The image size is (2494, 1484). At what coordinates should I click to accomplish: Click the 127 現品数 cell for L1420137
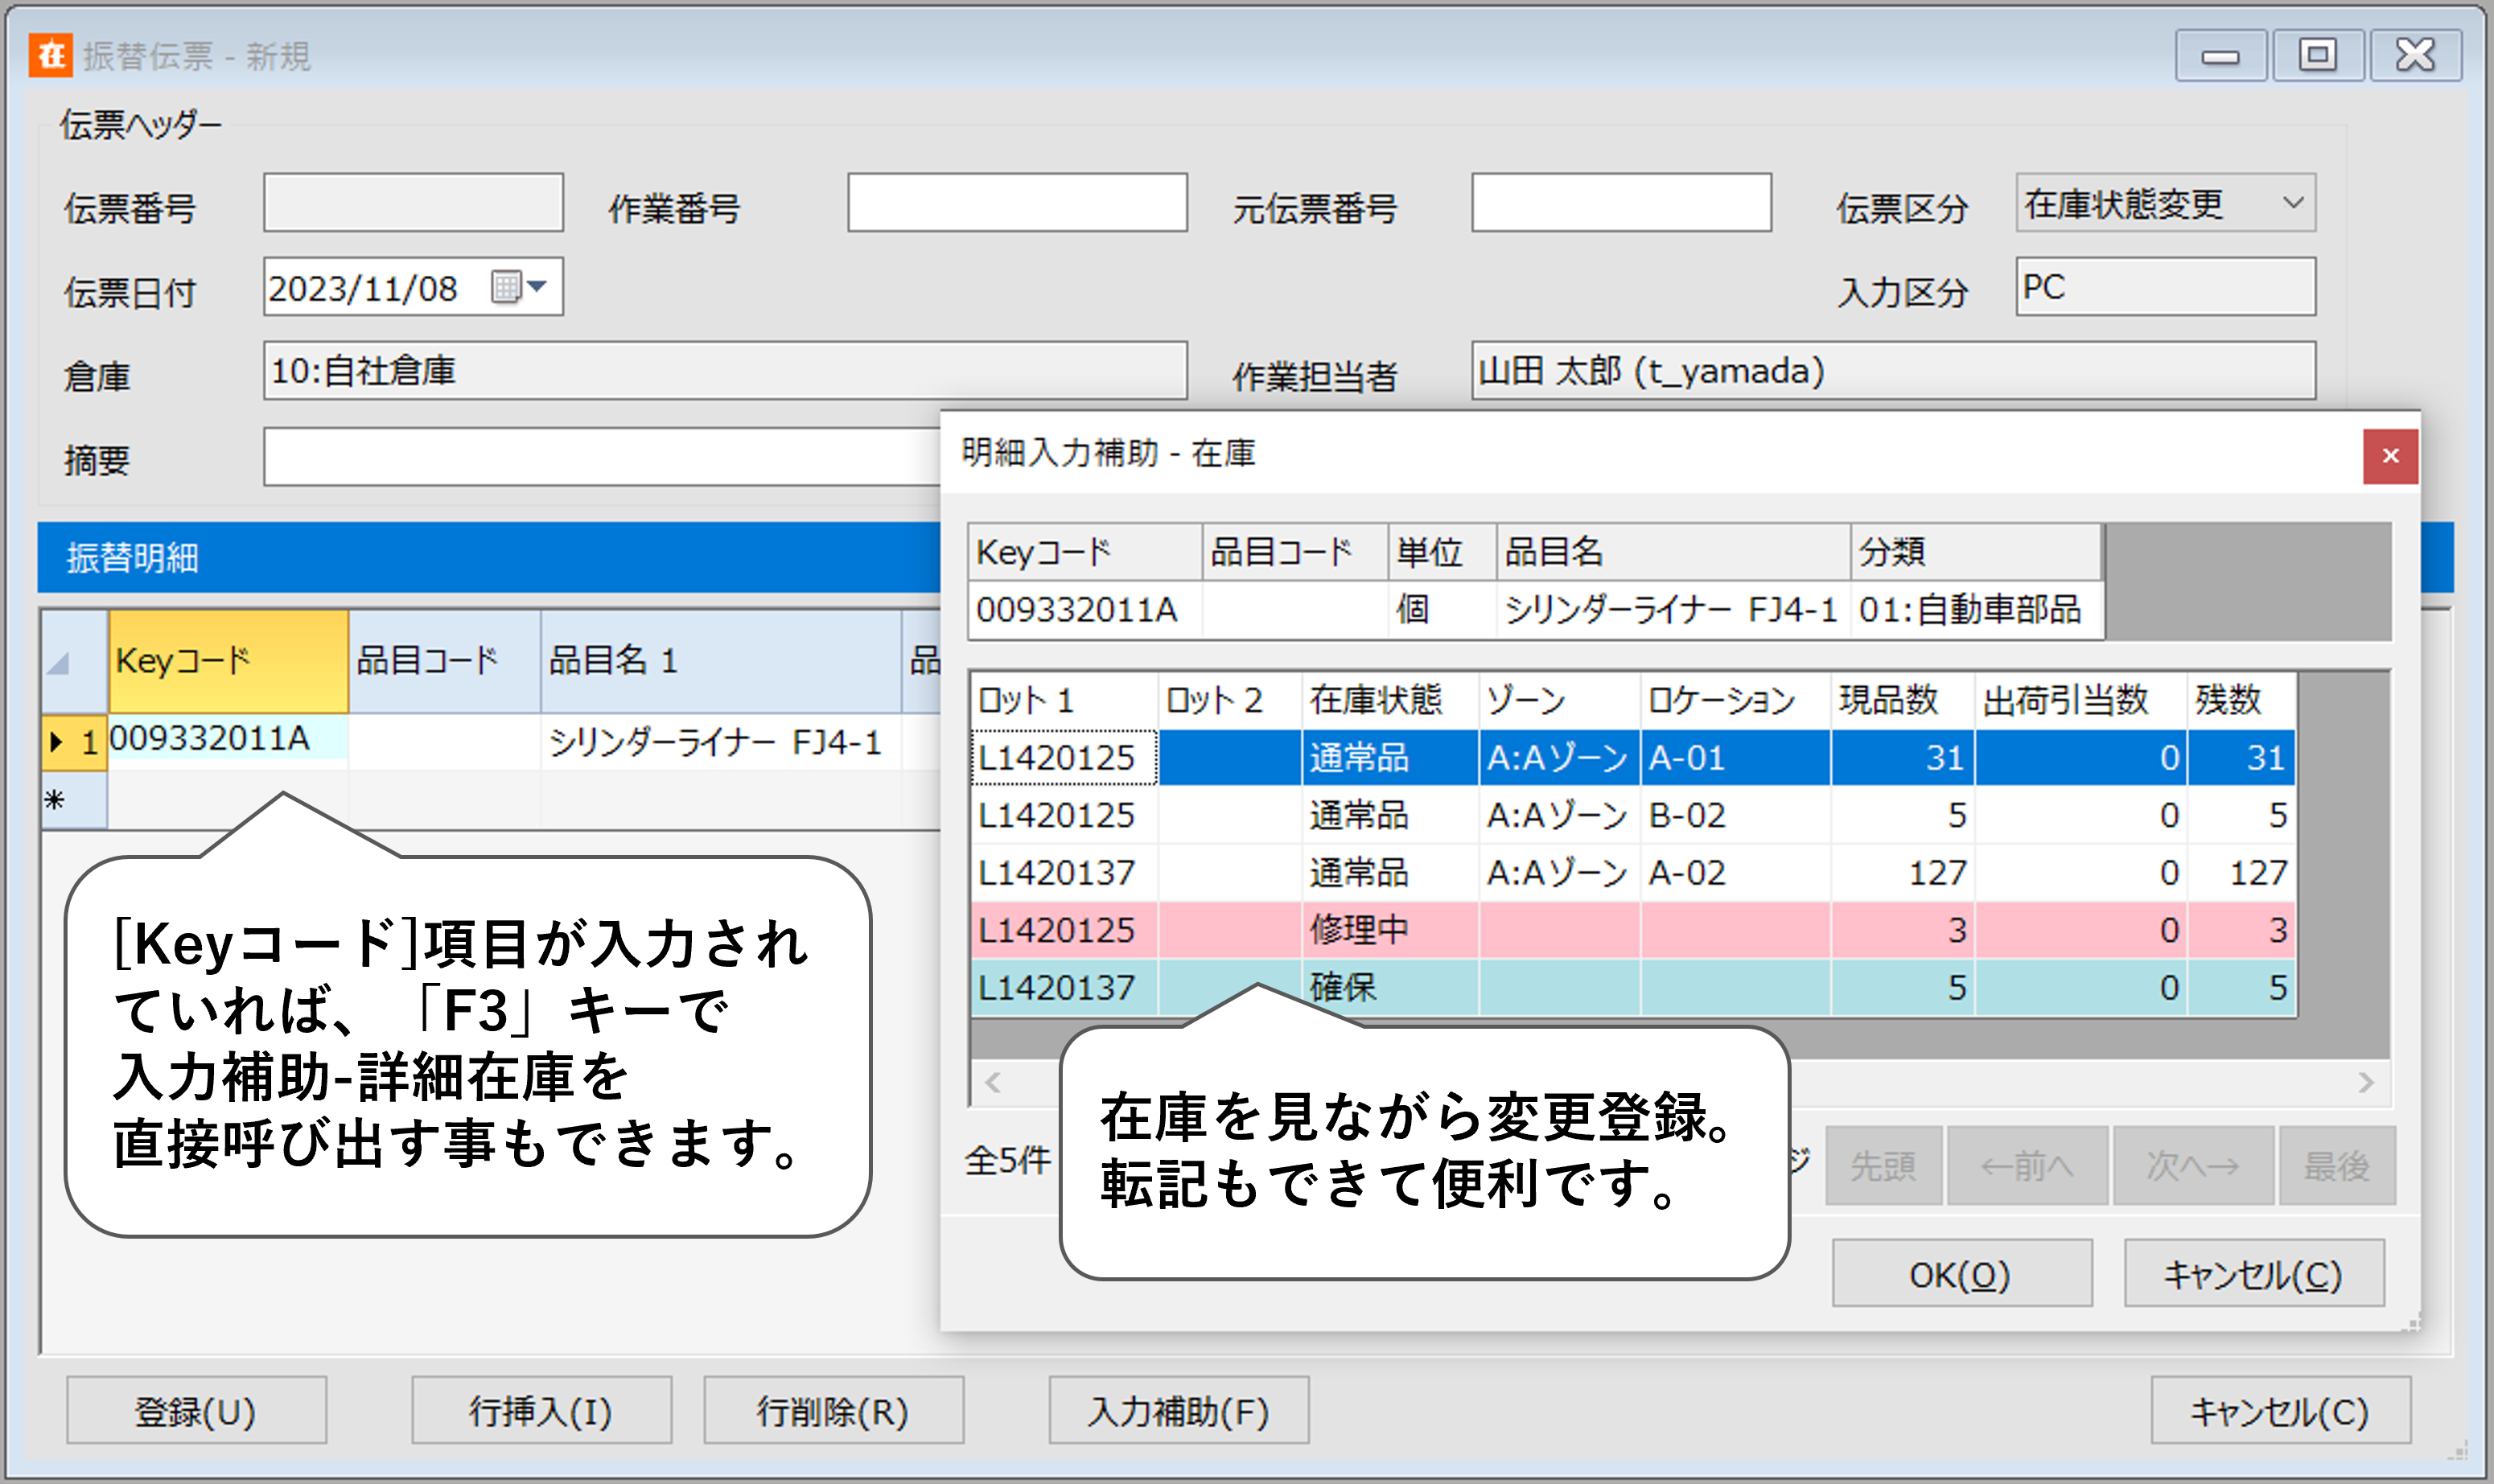click(1903, 872)
